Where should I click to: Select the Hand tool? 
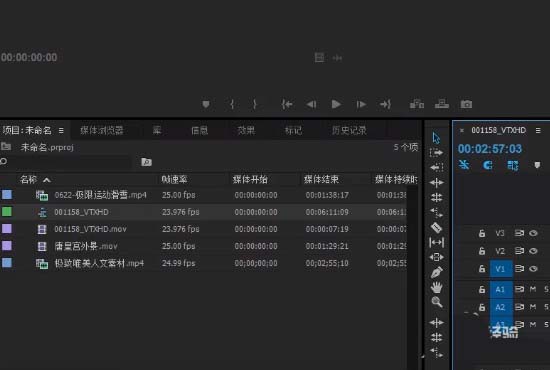point(437,287)
